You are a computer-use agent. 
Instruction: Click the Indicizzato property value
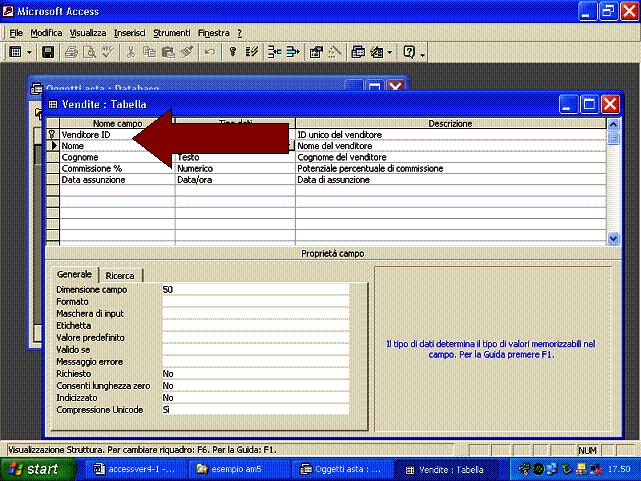(x=256, y=398)
